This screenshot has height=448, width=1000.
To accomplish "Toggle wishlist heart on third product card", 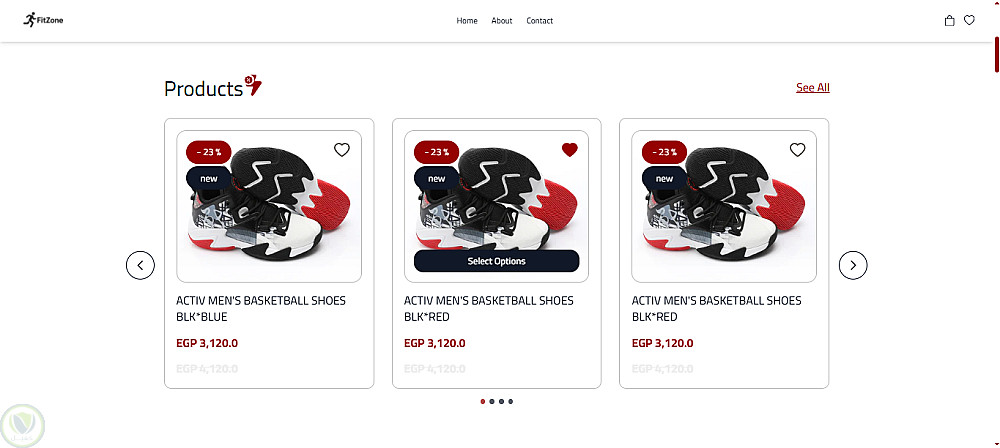I will (797, 150).
